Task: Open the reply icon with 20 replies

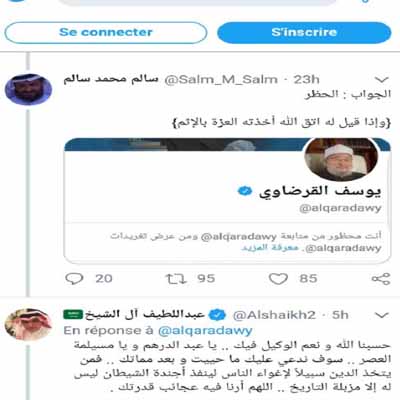Action: point(74,279)
